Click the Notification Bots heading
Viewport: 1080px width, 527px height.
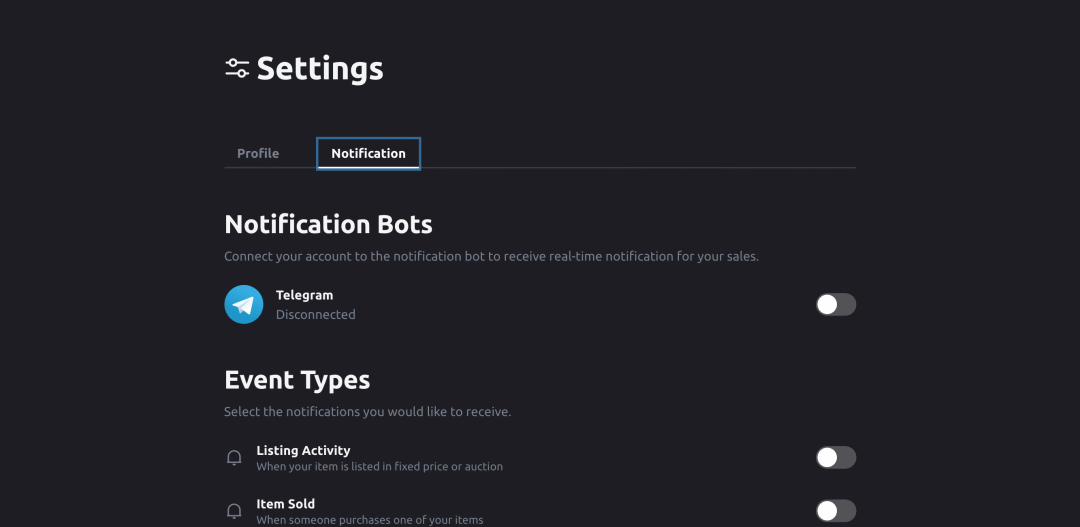click(328, 224)
